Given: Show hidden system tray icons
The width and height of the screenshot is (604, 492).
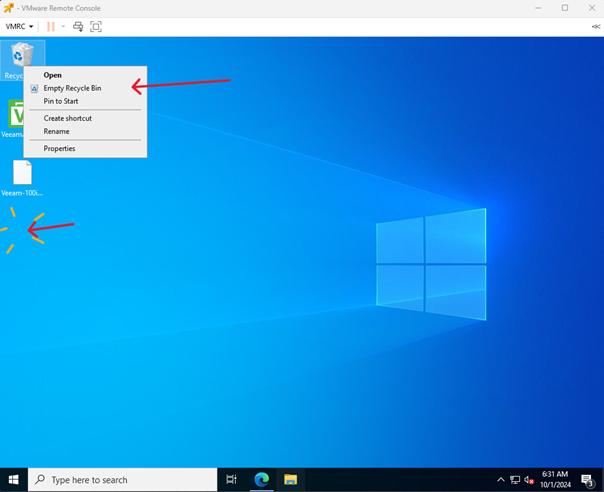Looking at the screenshot, I should point(501,480).
